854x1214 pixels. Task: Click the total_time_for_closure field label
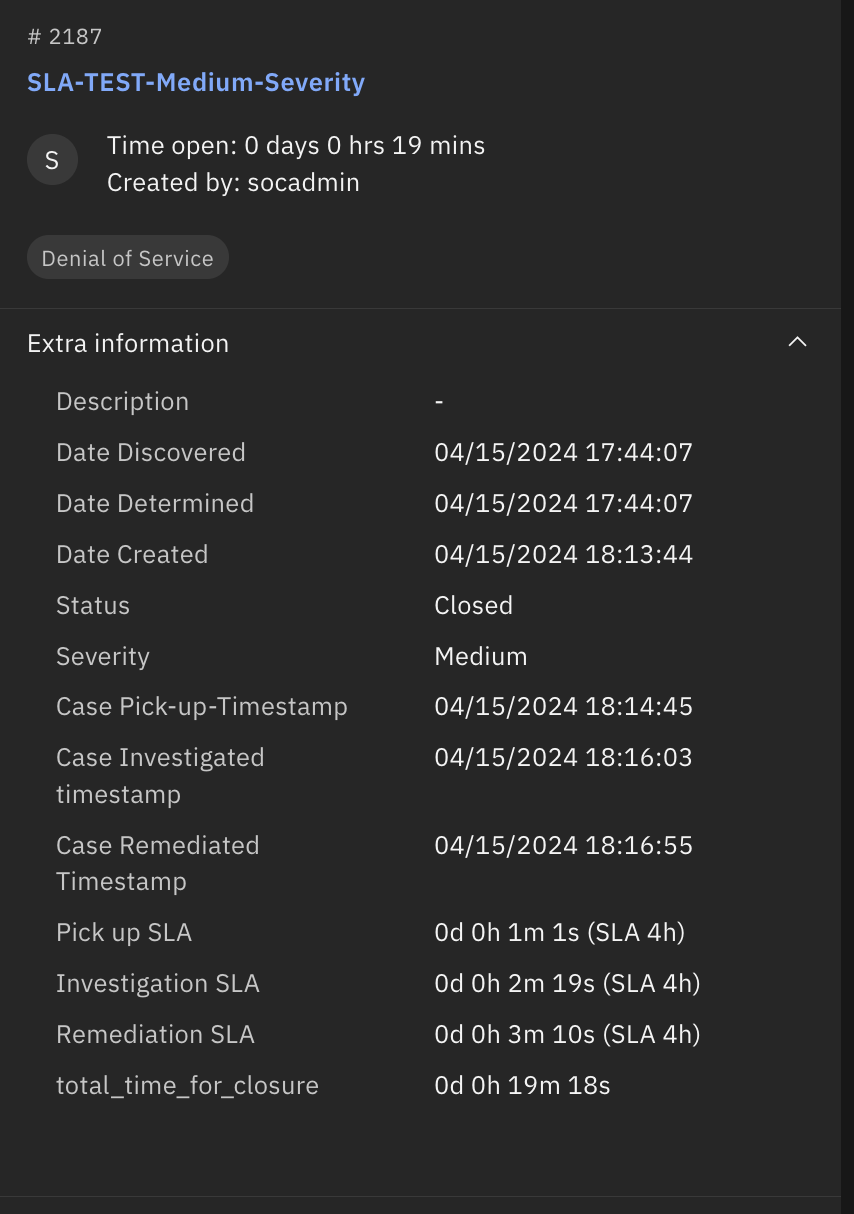pyautogui.click(x=188, y=1085)
